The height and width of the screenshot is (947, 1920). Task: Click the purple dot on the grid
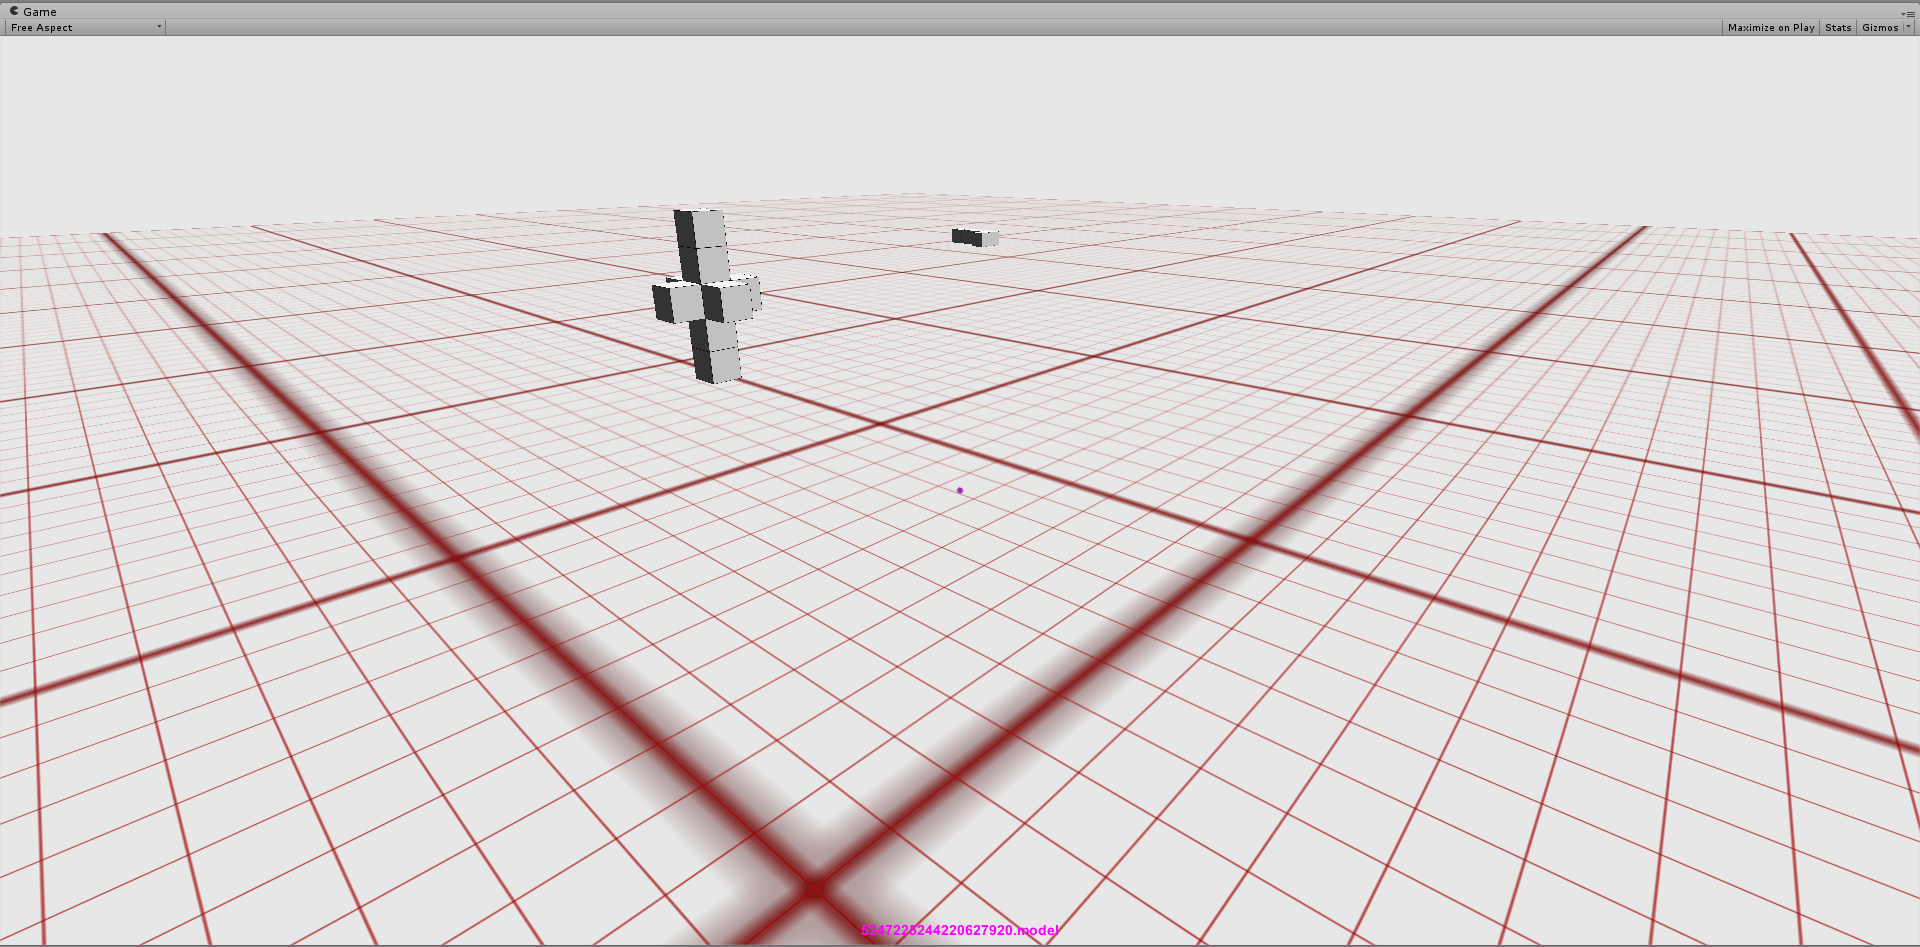pos(960,490)
